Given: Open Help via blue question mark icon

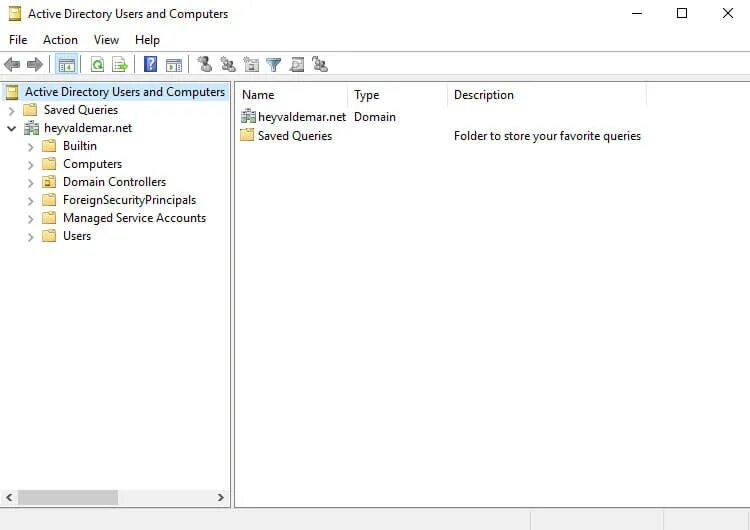Looking at the screenshot, I should click(x=151, y=64).
